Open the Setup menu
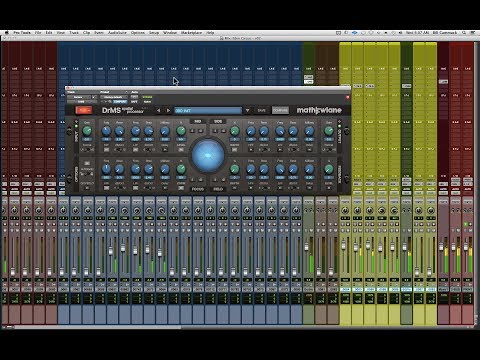 (154, 33)
